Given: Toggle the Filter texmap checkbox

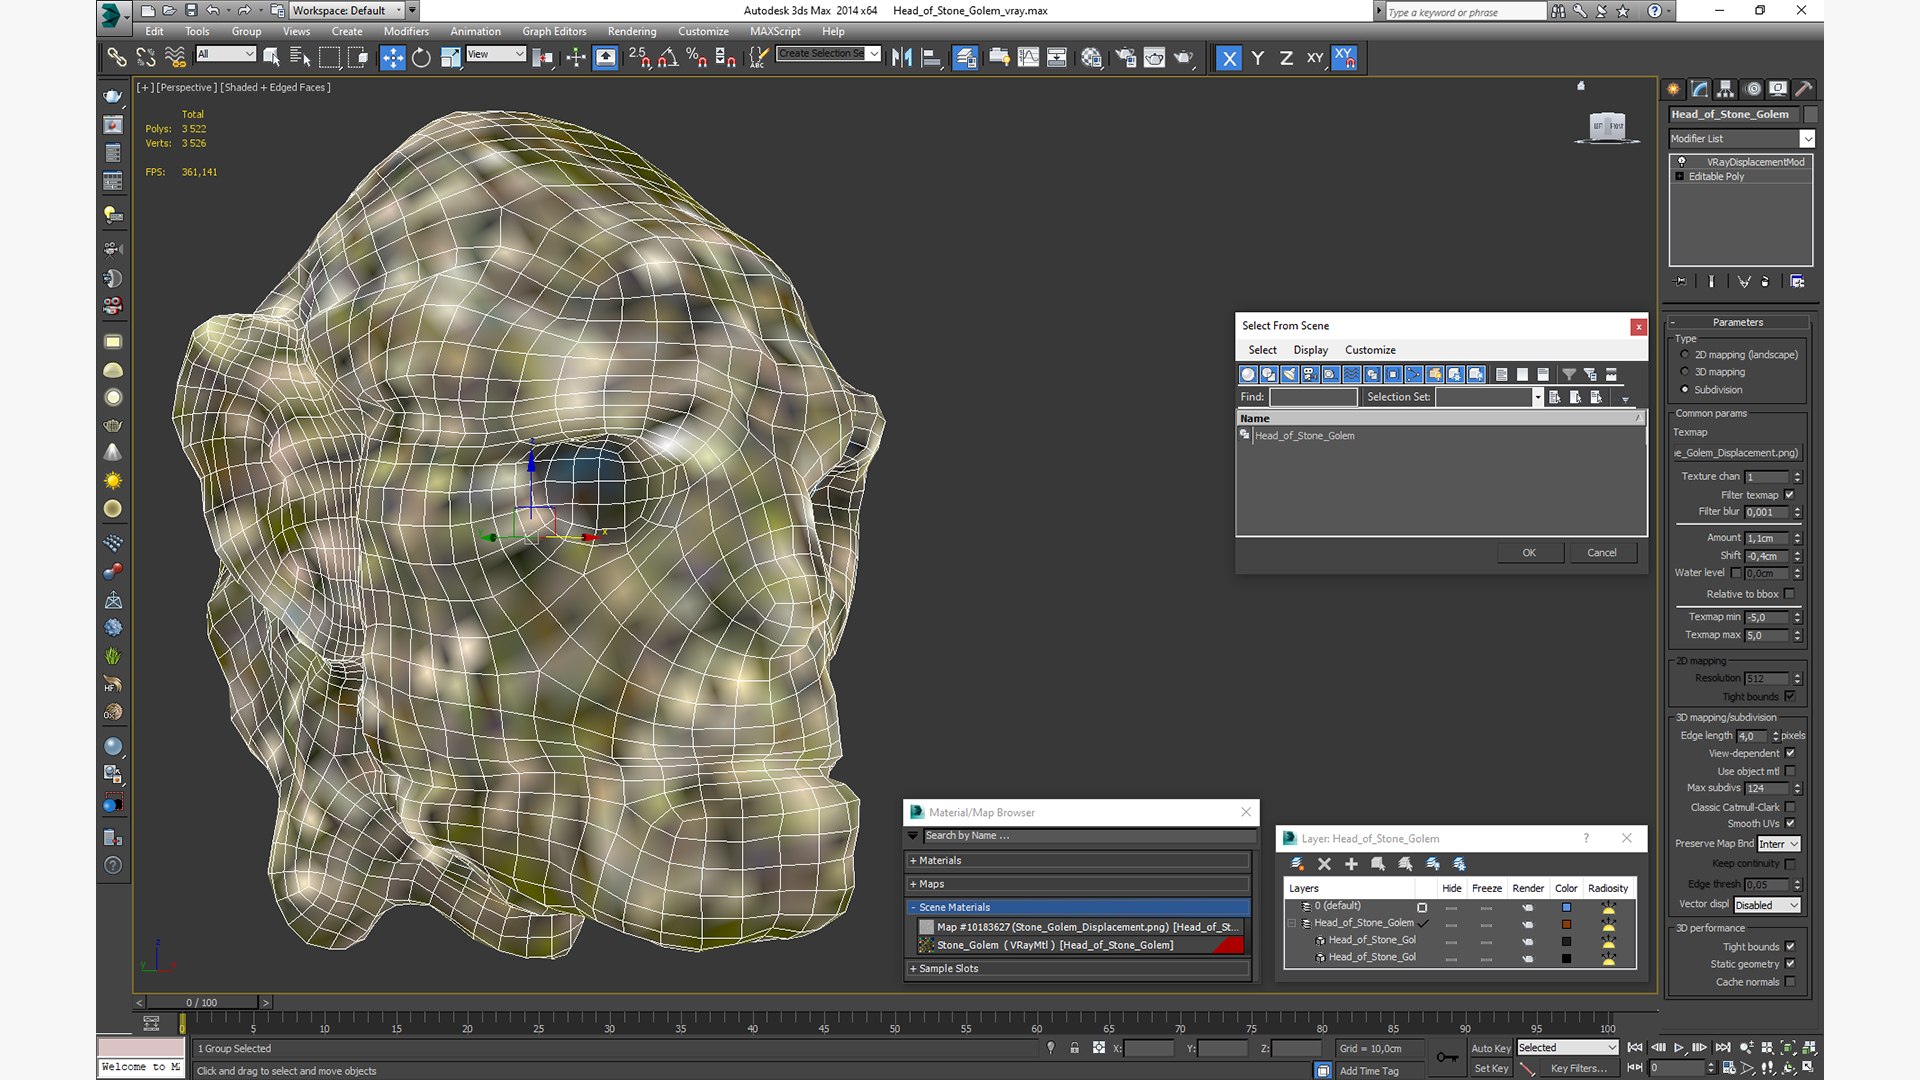Looking at the screenshot, I should (x=1790, y=495).
